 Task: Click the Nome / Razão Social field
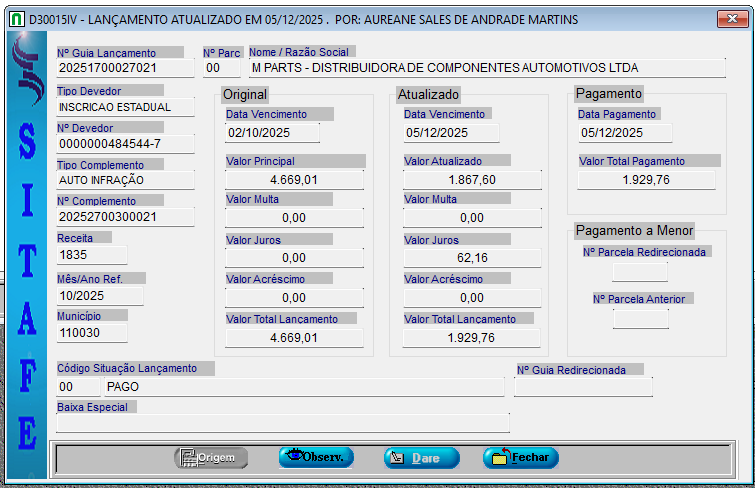486,68
